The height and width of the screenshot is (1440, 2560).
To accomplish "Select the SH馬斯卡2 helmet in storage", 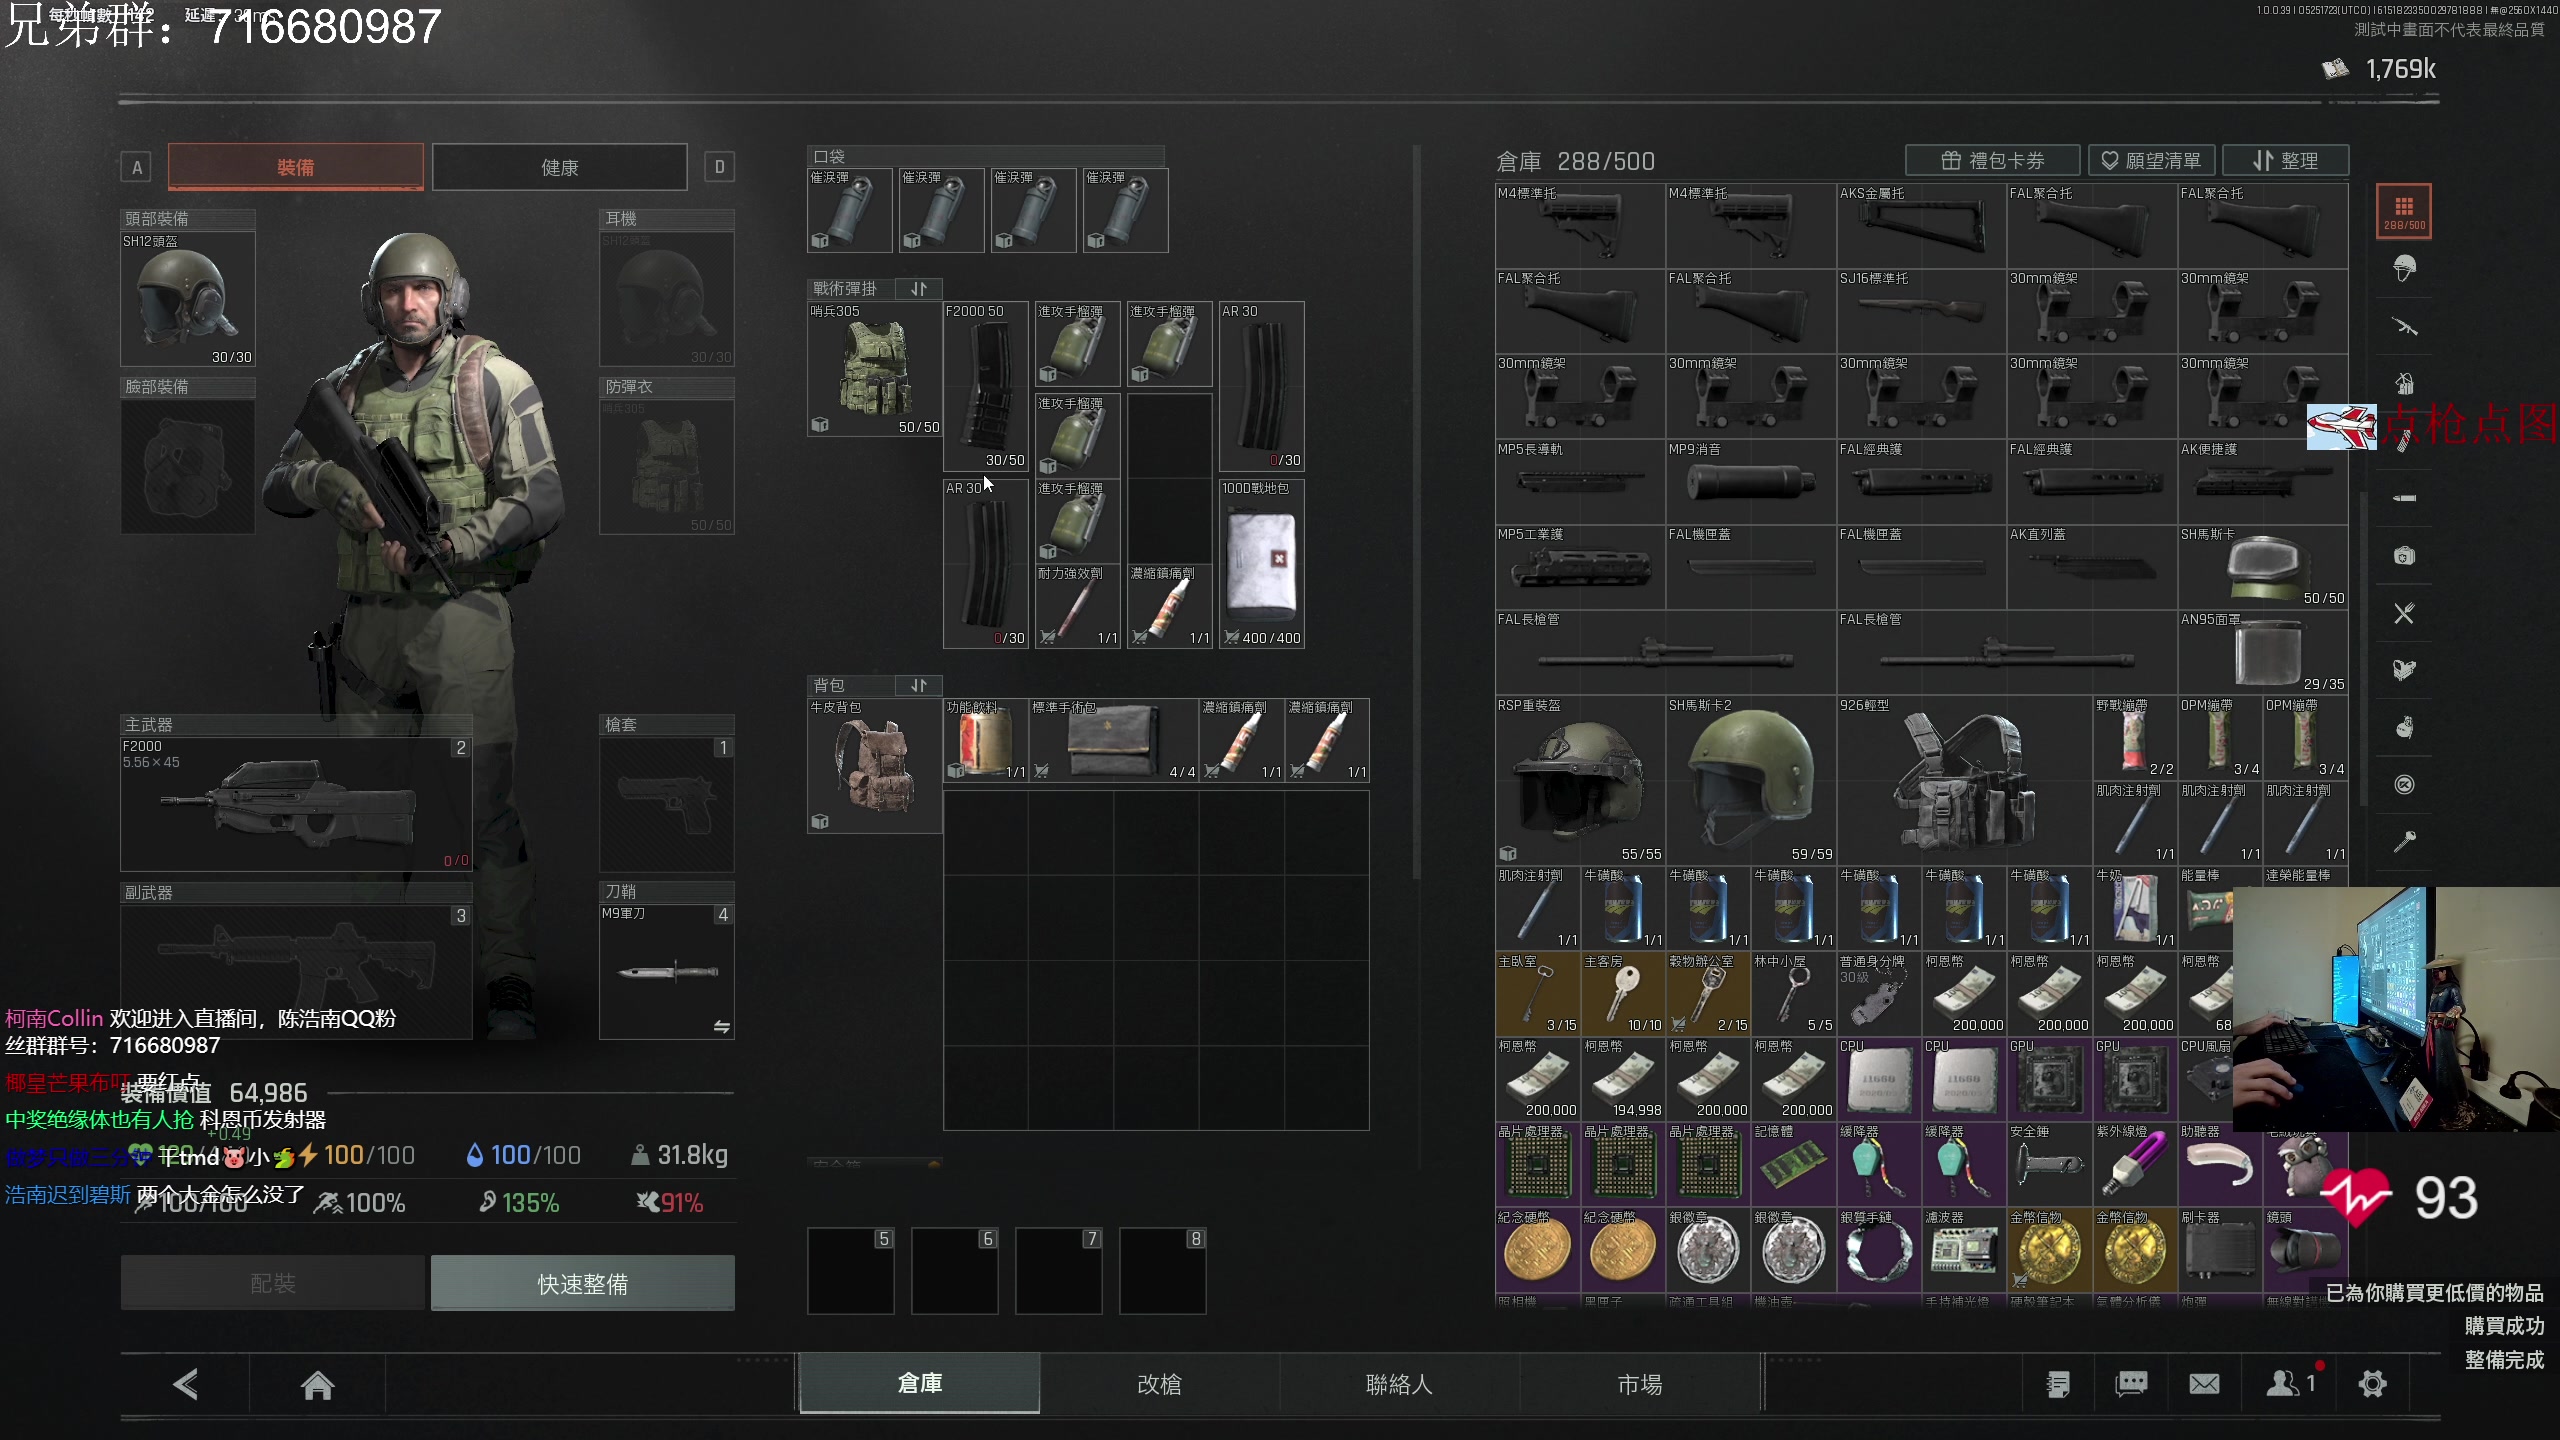I will (x=1751, y=780).
